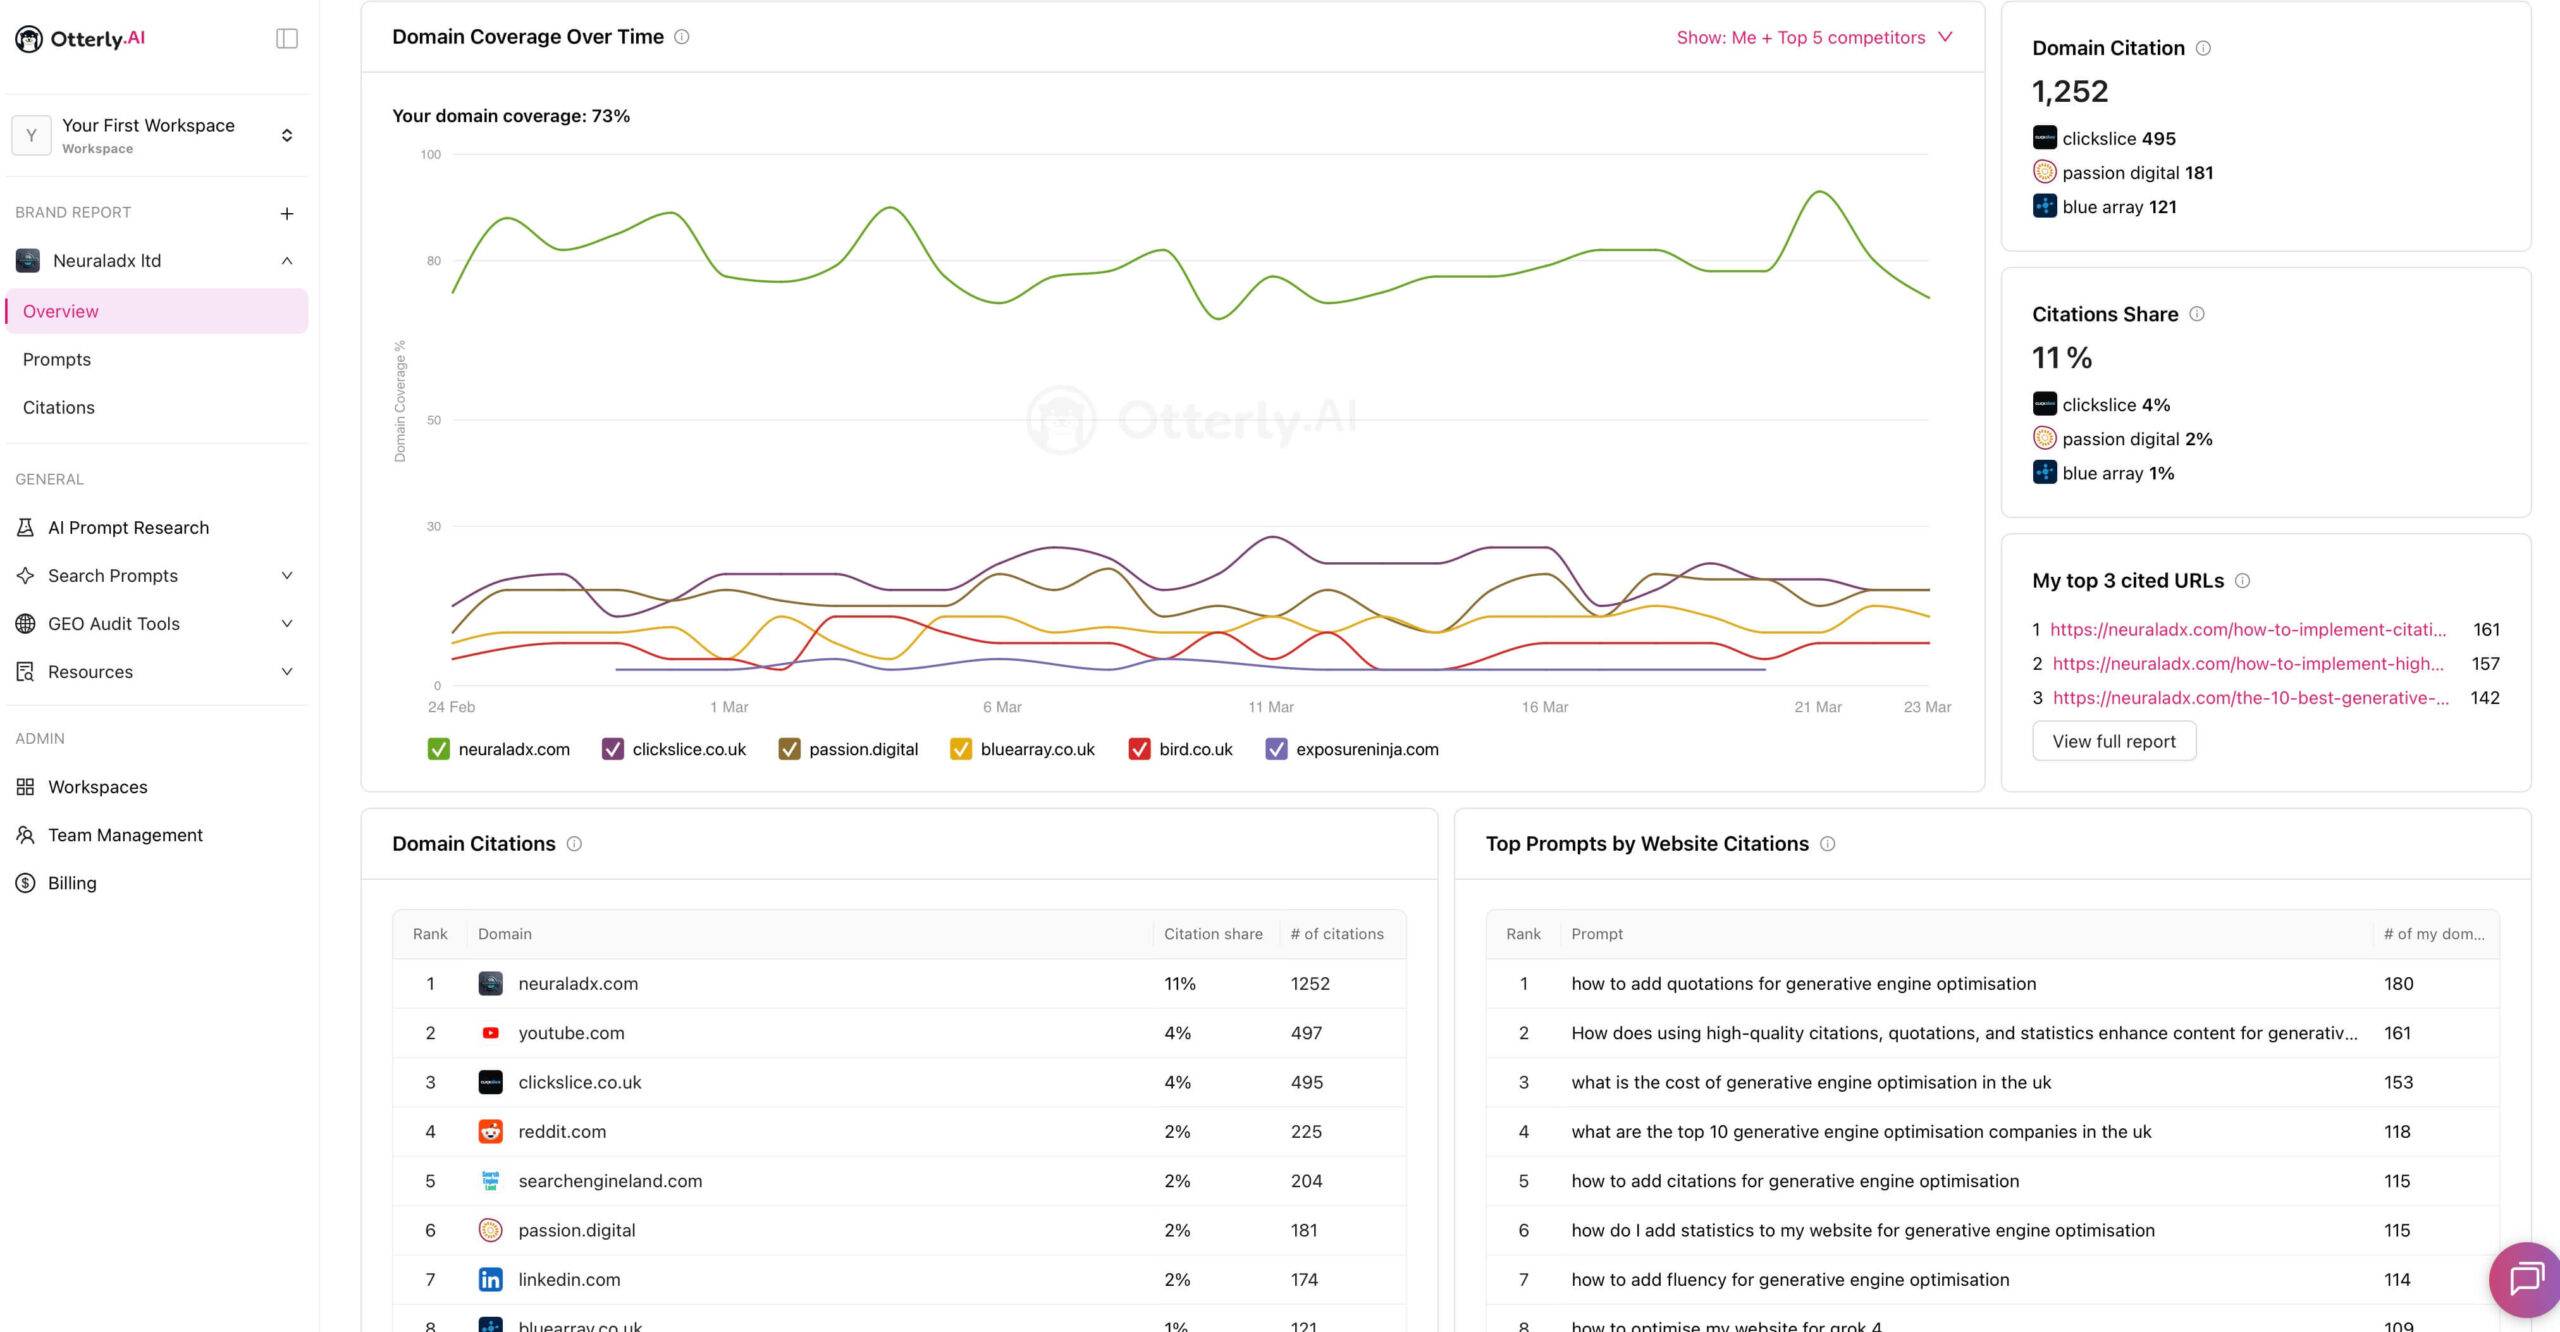Click the Otterly.AI logo

[80, 39]
